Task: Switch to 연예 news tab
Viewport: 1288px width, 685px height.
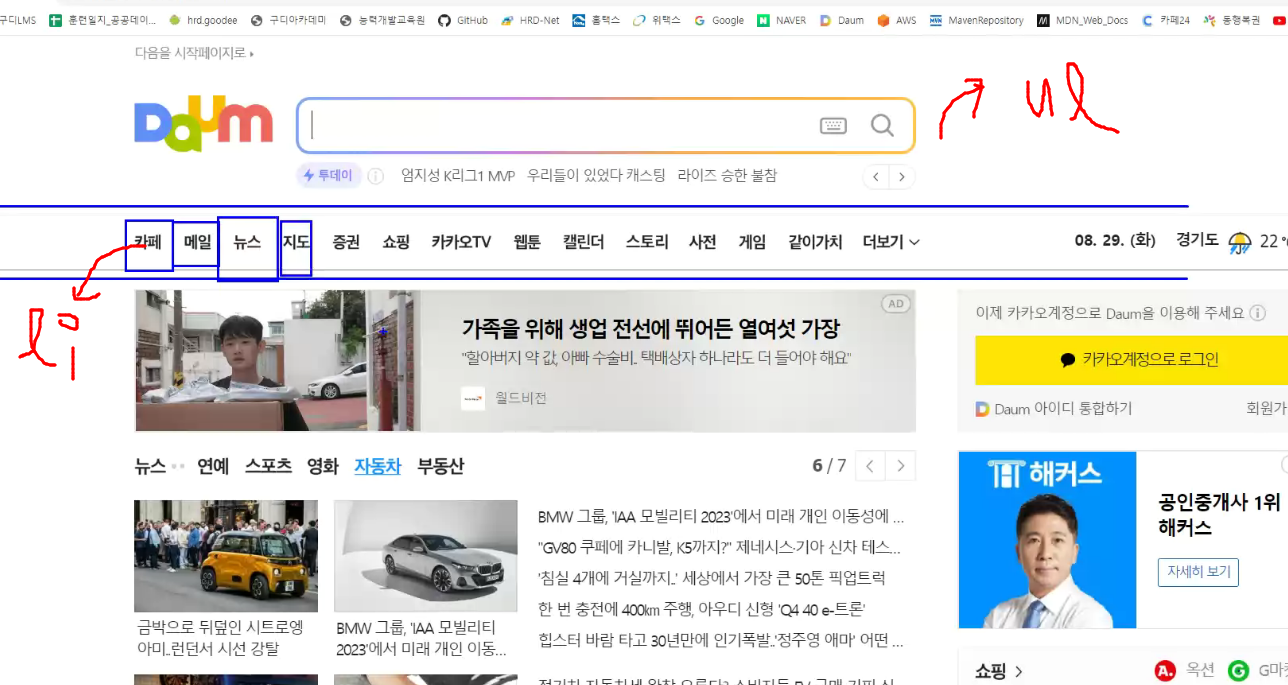Action: 213,466
